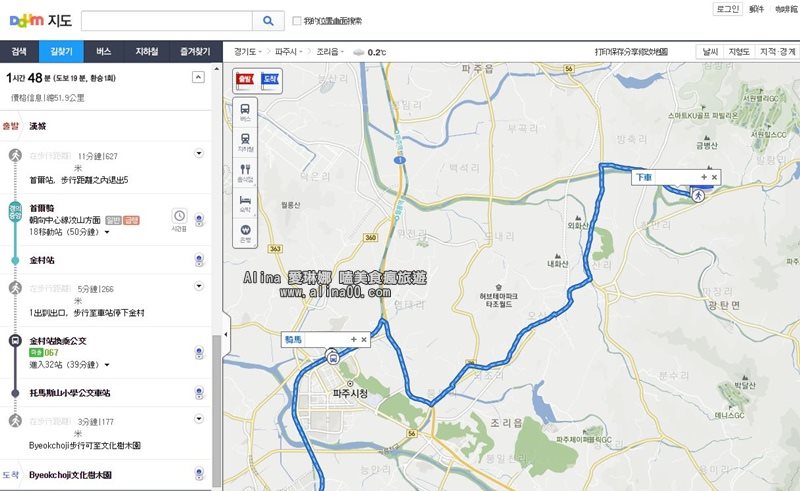Toggle the 지적·경계 boundary overlay

[777, 52]
